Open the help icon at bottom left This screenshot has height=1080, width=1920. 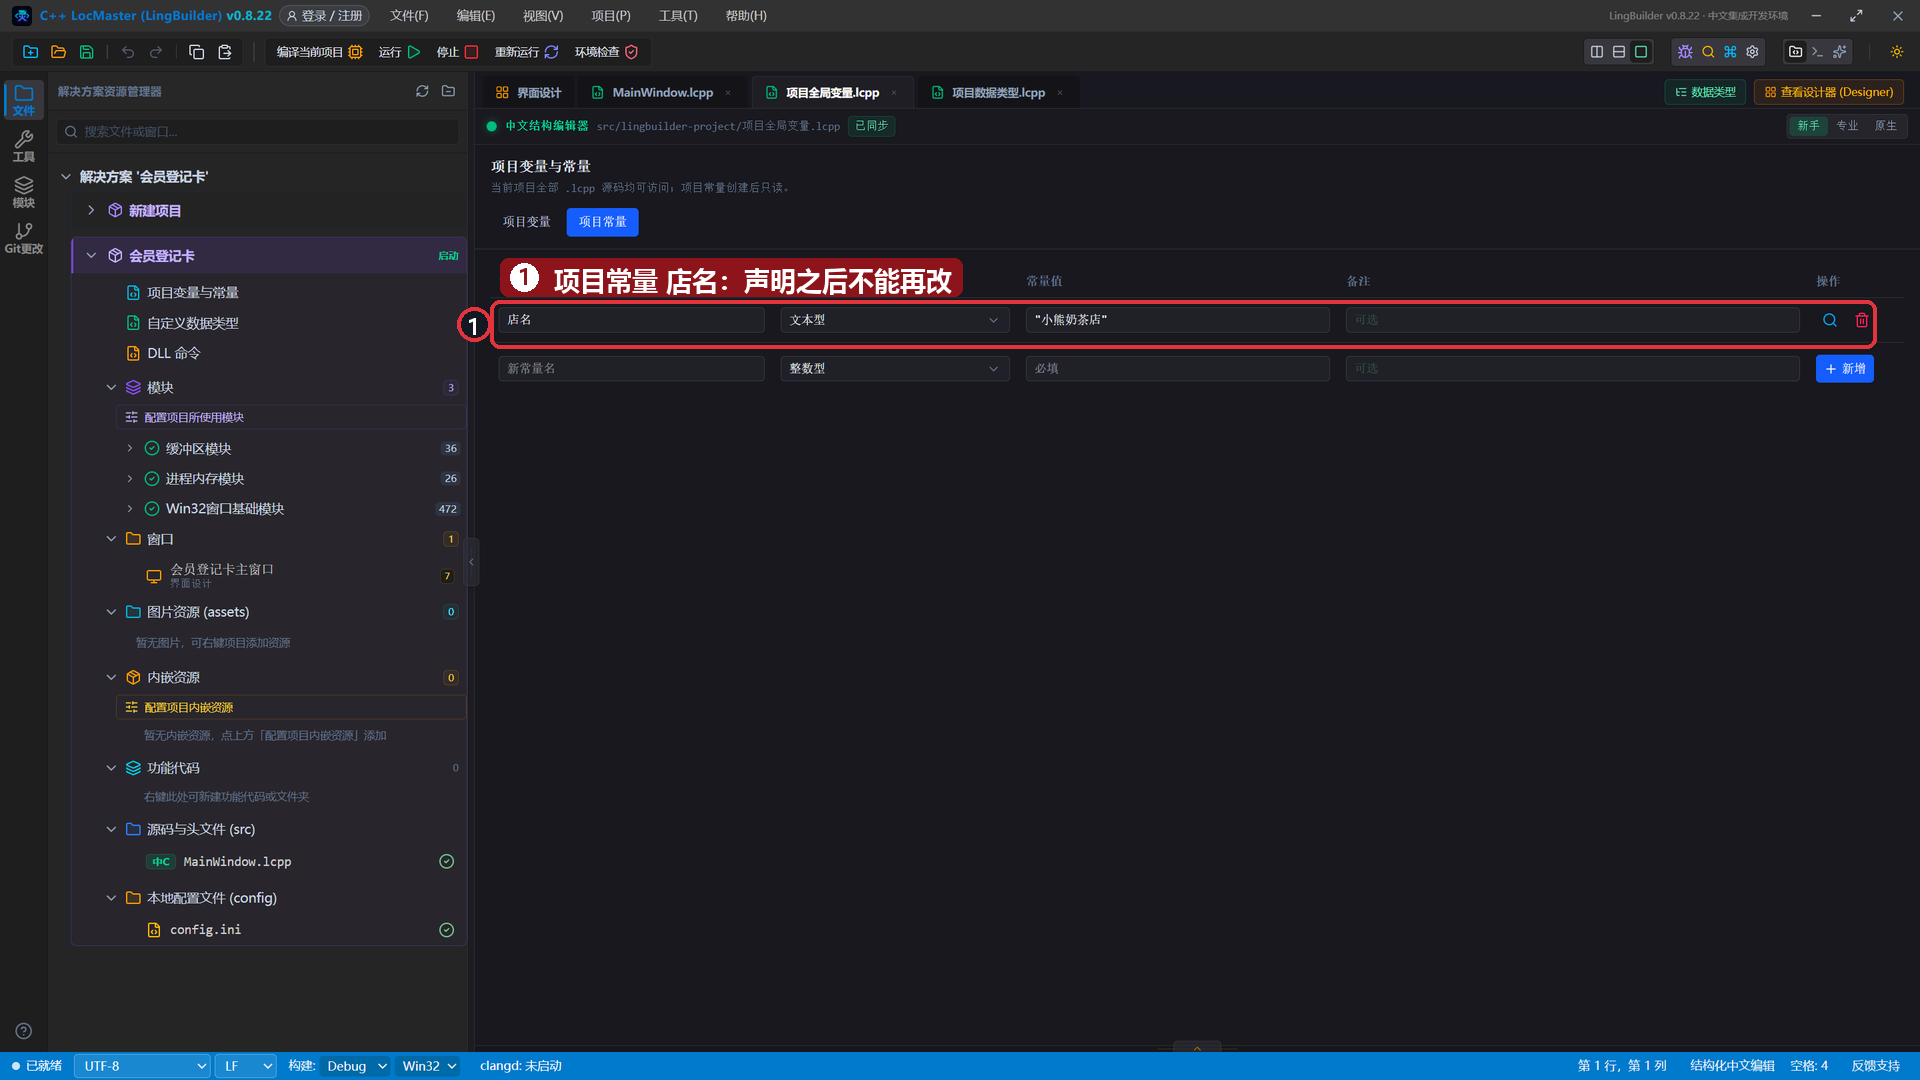coord(24,1031)
